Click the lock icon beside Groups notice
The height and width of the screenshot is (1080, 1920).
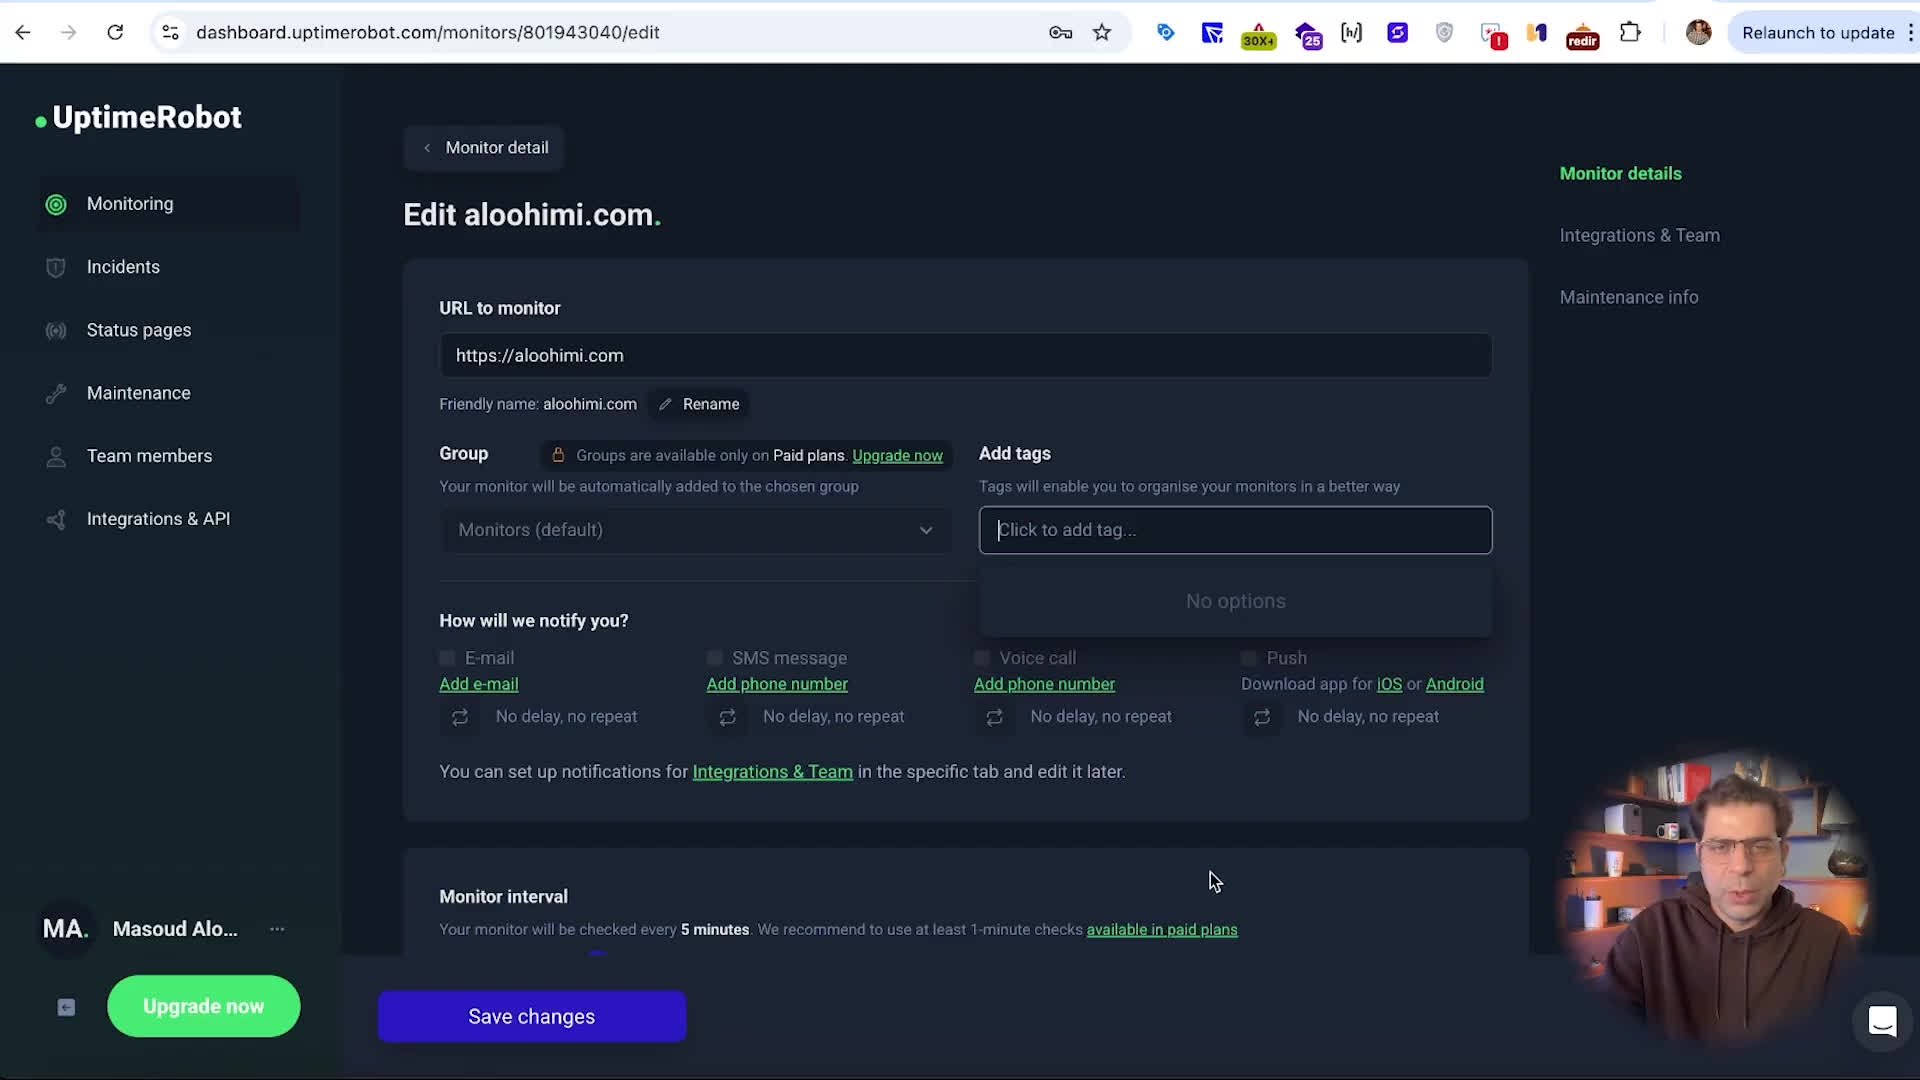(x=558, y=455)
